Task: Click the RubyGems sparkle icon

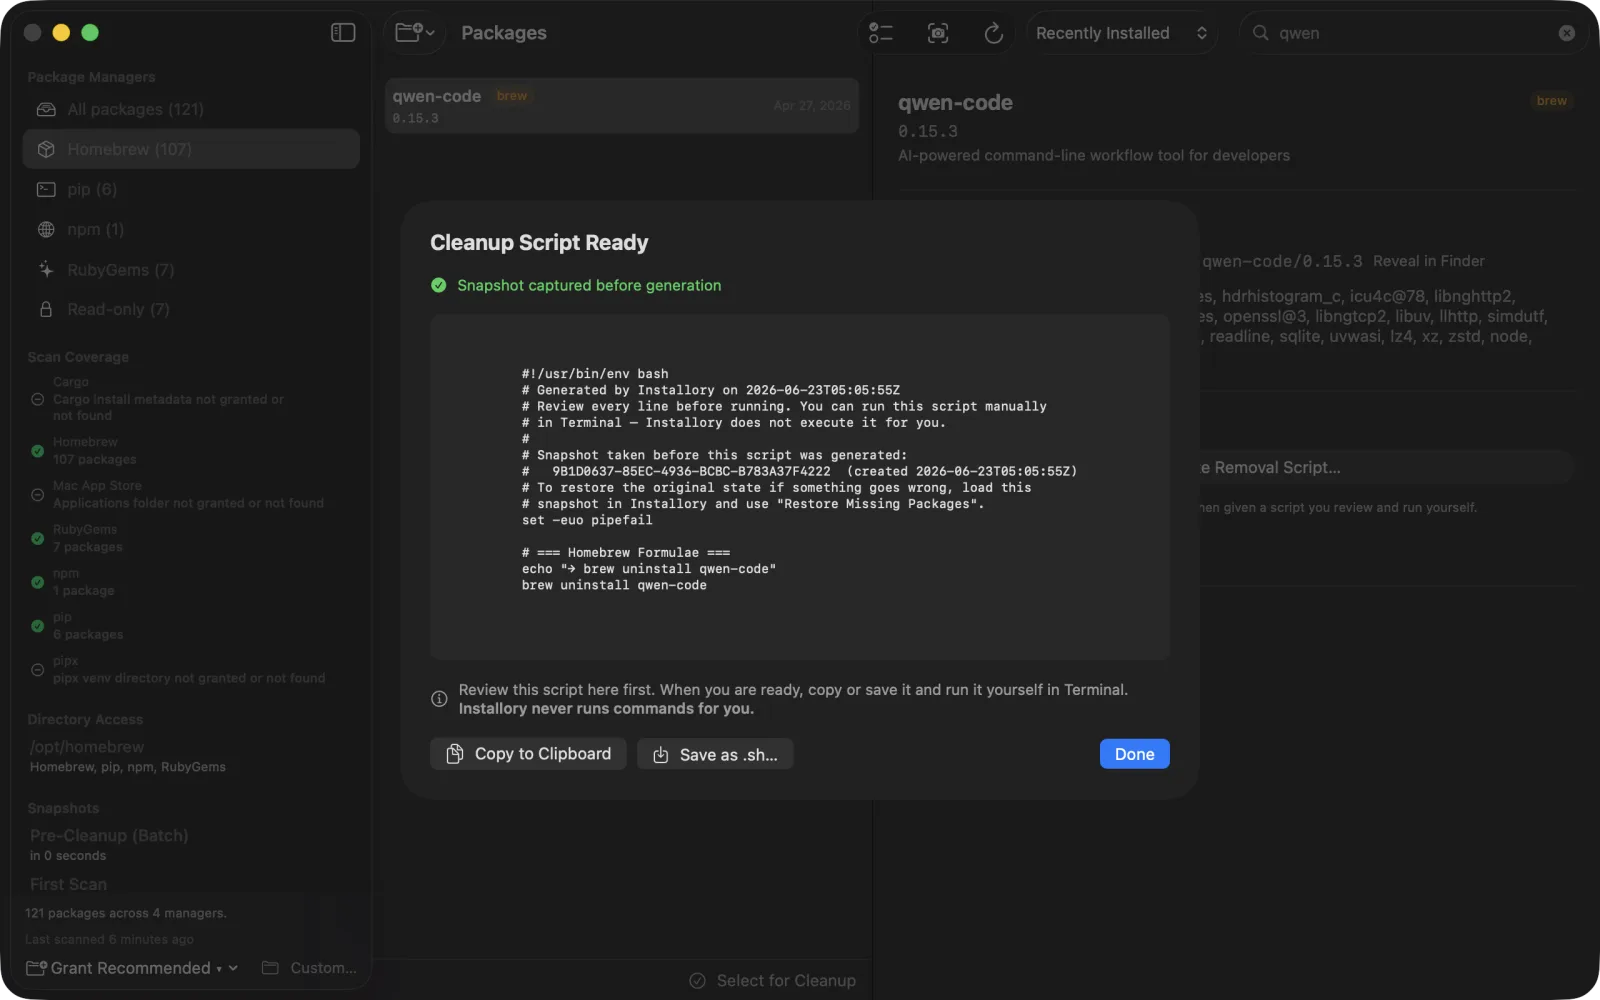Action: (46, 270)
